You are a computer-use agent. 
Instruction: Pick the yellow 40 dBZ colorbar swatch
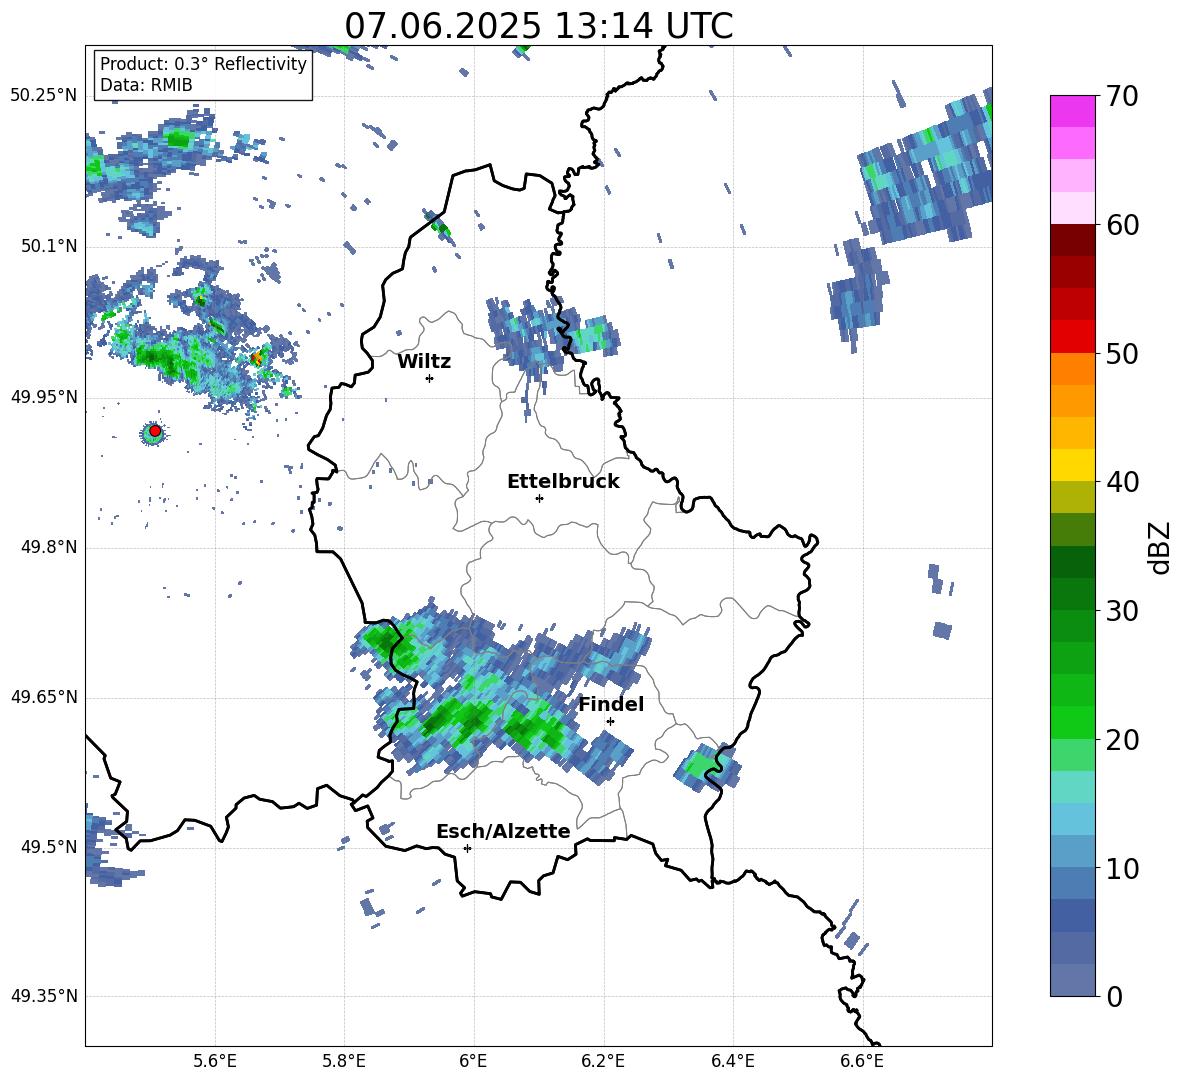click(x=1073, y=465)
